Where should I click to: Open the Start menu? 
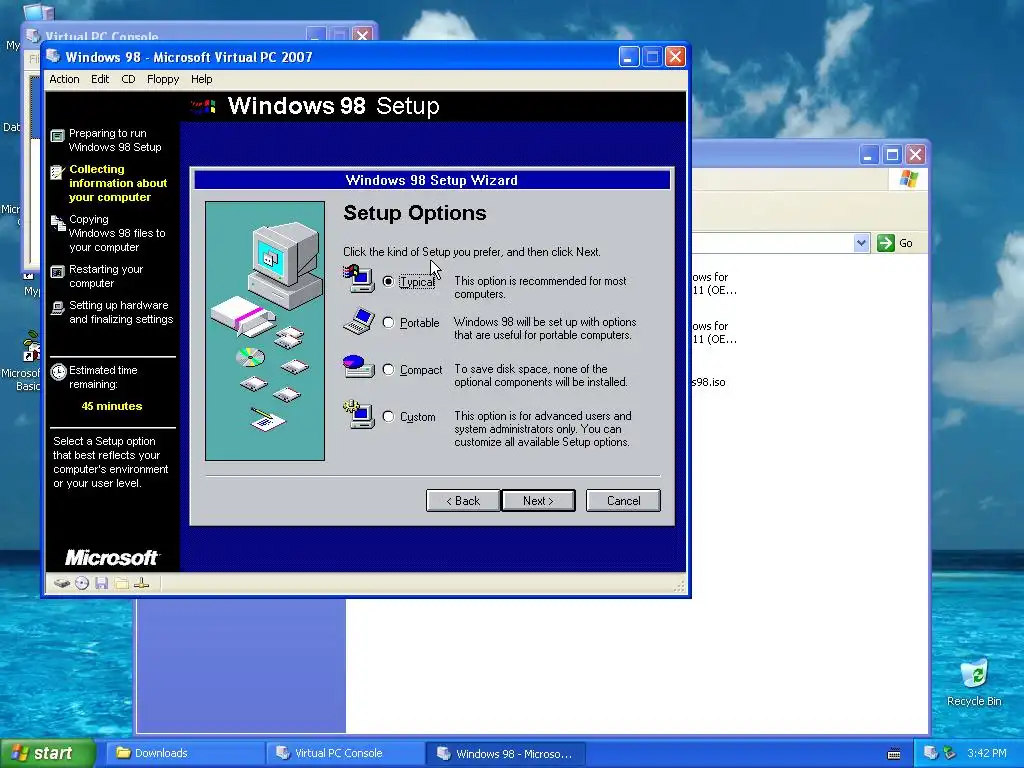click(48, 753)
